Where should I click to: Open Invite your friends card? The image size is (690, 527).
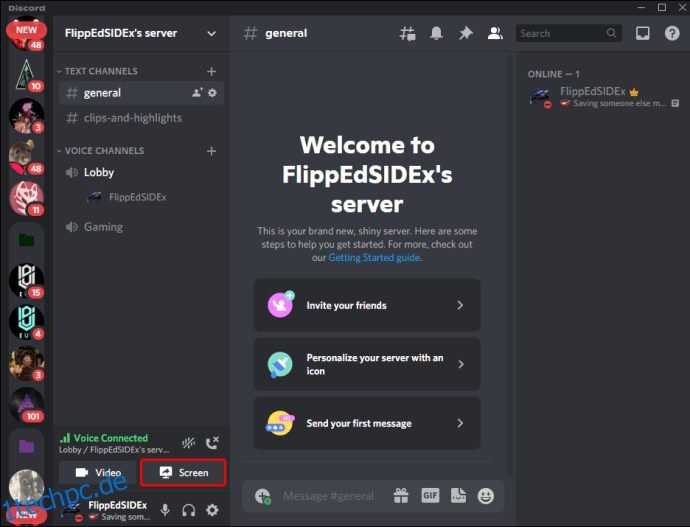[367, 305]
